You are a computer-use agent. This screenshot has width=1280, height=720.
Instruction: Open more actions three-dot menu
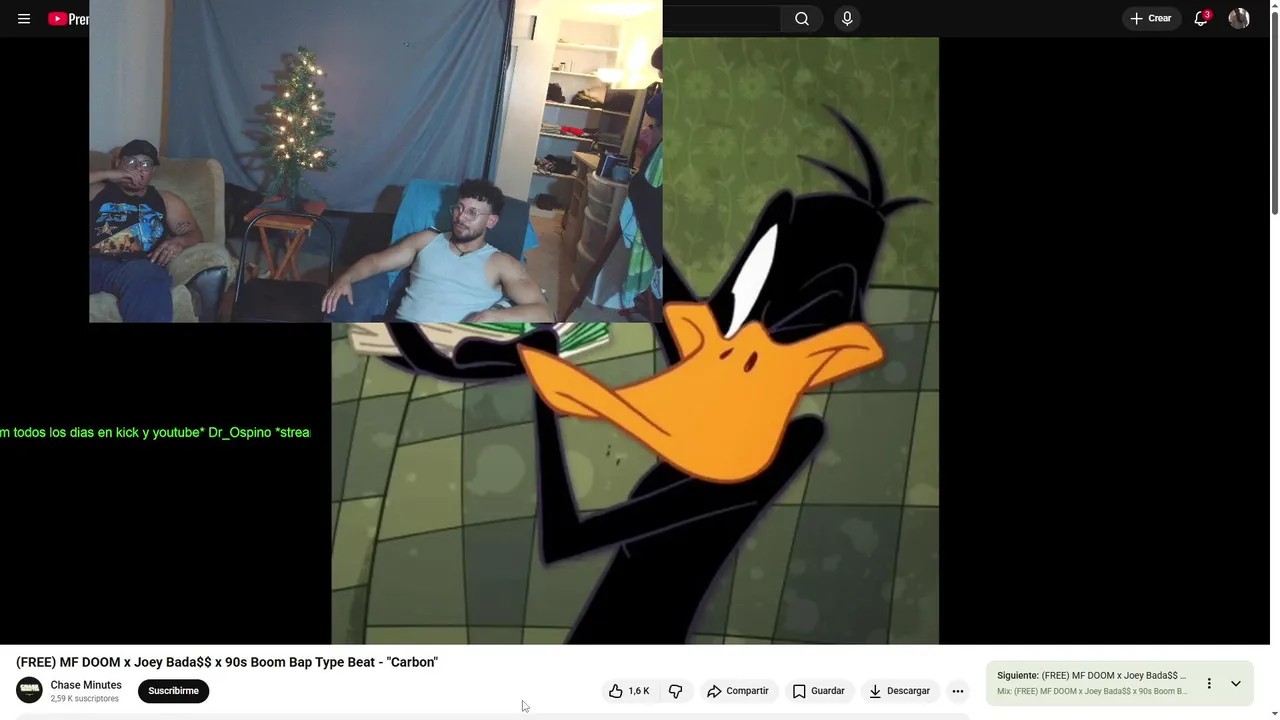coord(958,691)
